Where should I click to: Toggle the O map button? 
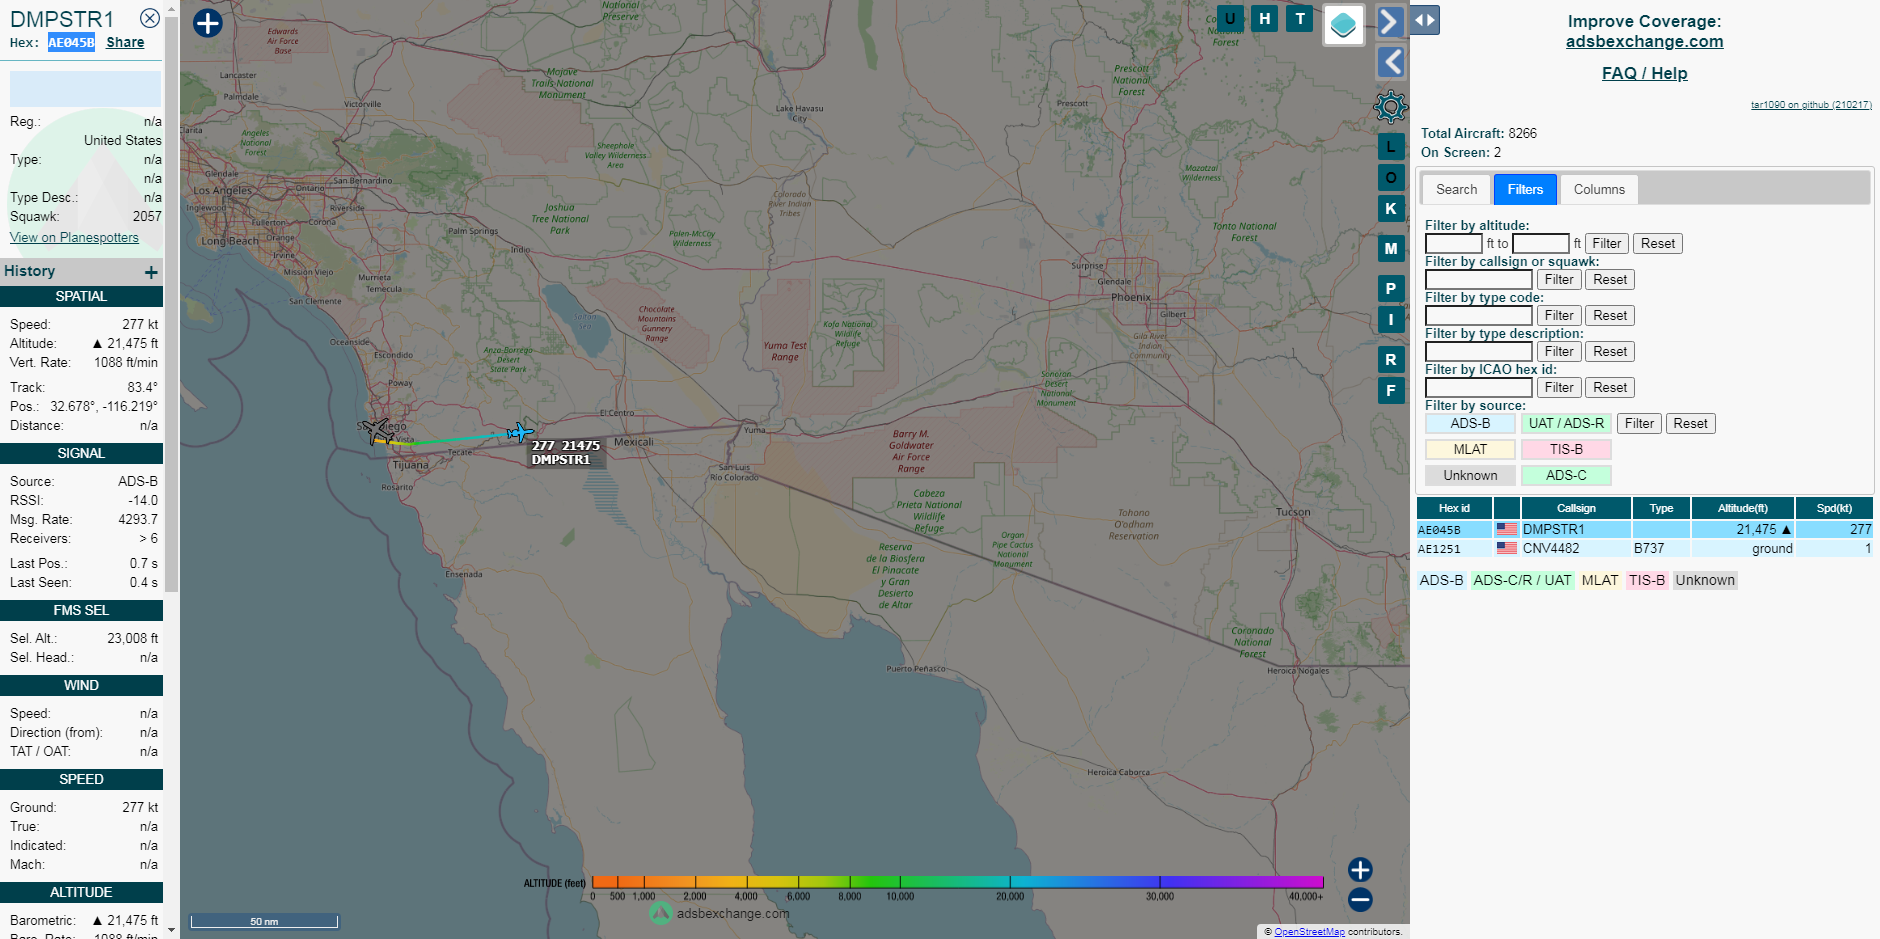(x=1391, y=177)
